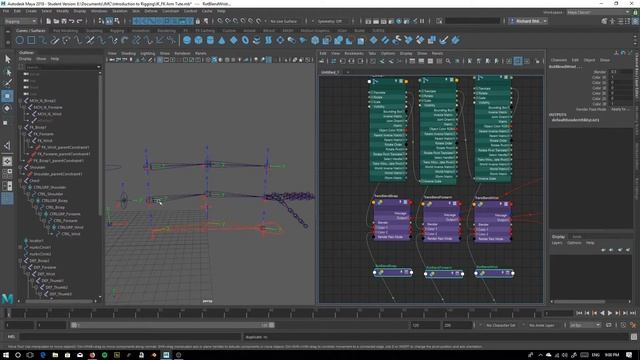Create a NURBS square from the shelf
This screenshot has width=640, height=360.
click(31, 40)
